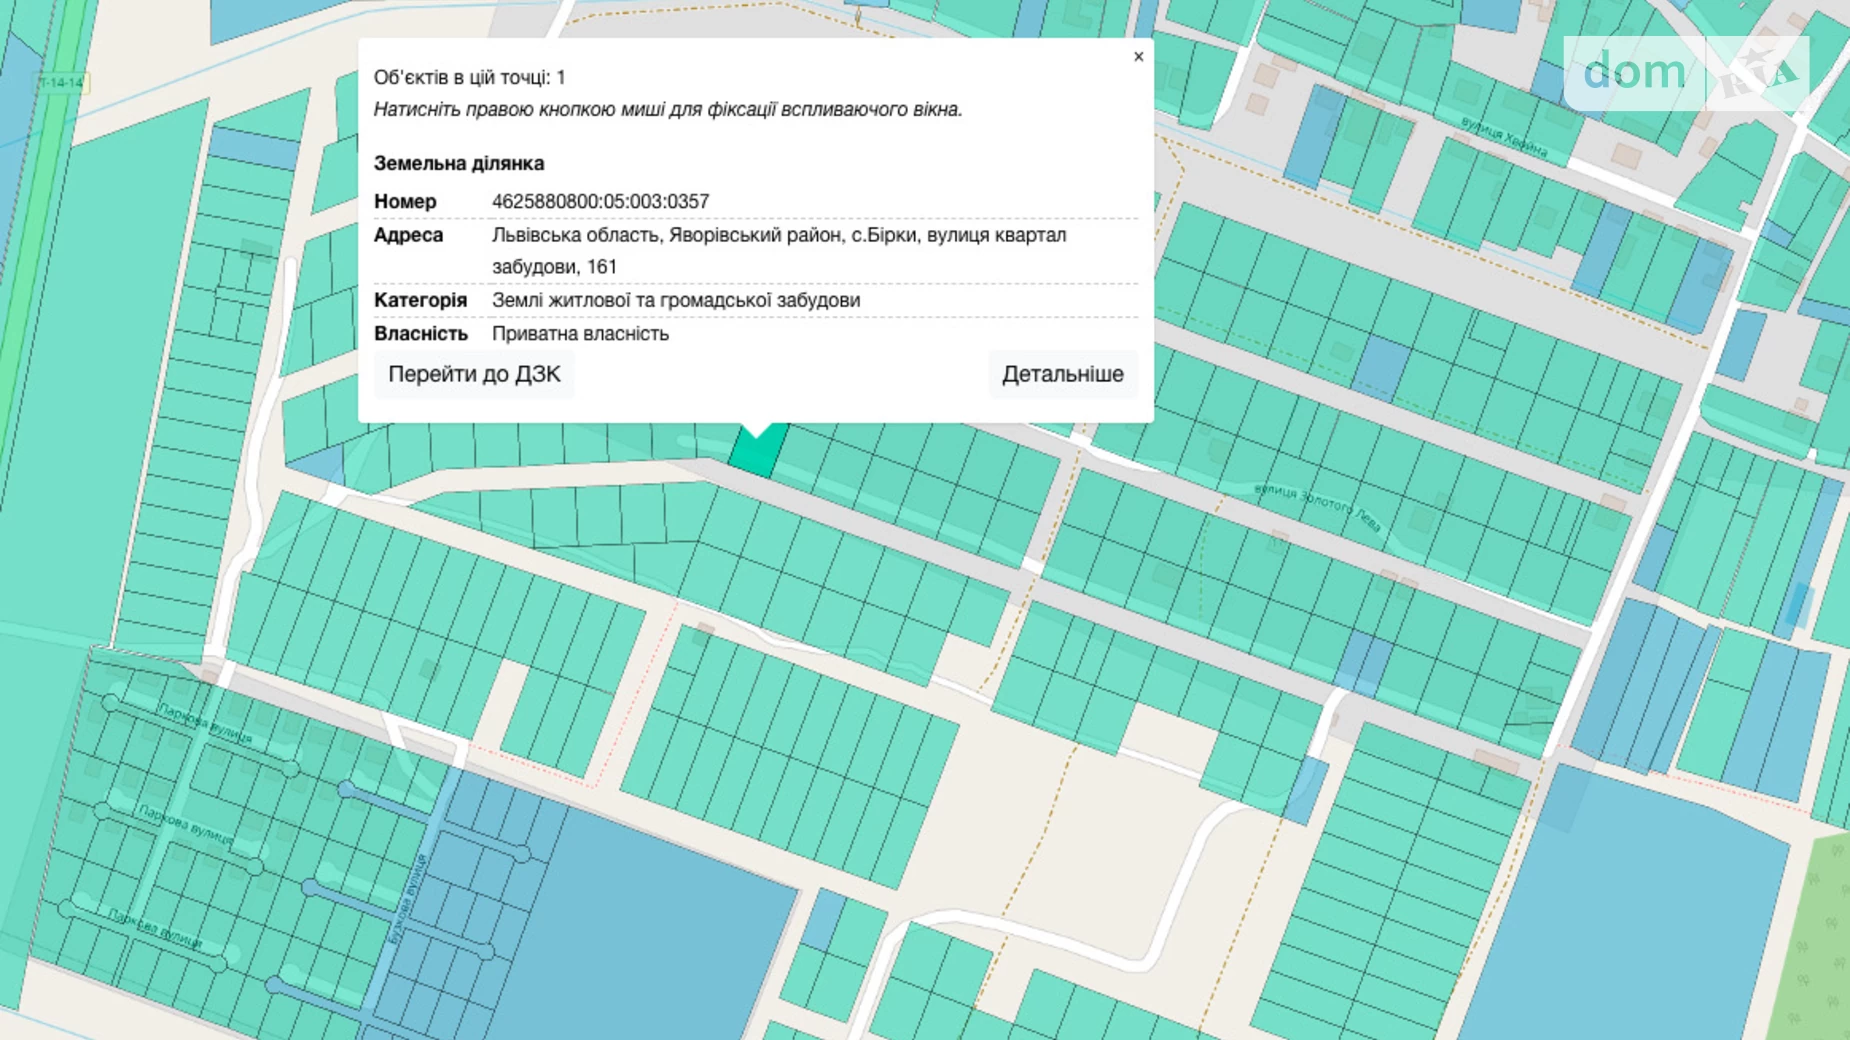This screenshot has height=1040, width=1850.
Task: Click the hint text about right mouse button
Action: point(668,110)
